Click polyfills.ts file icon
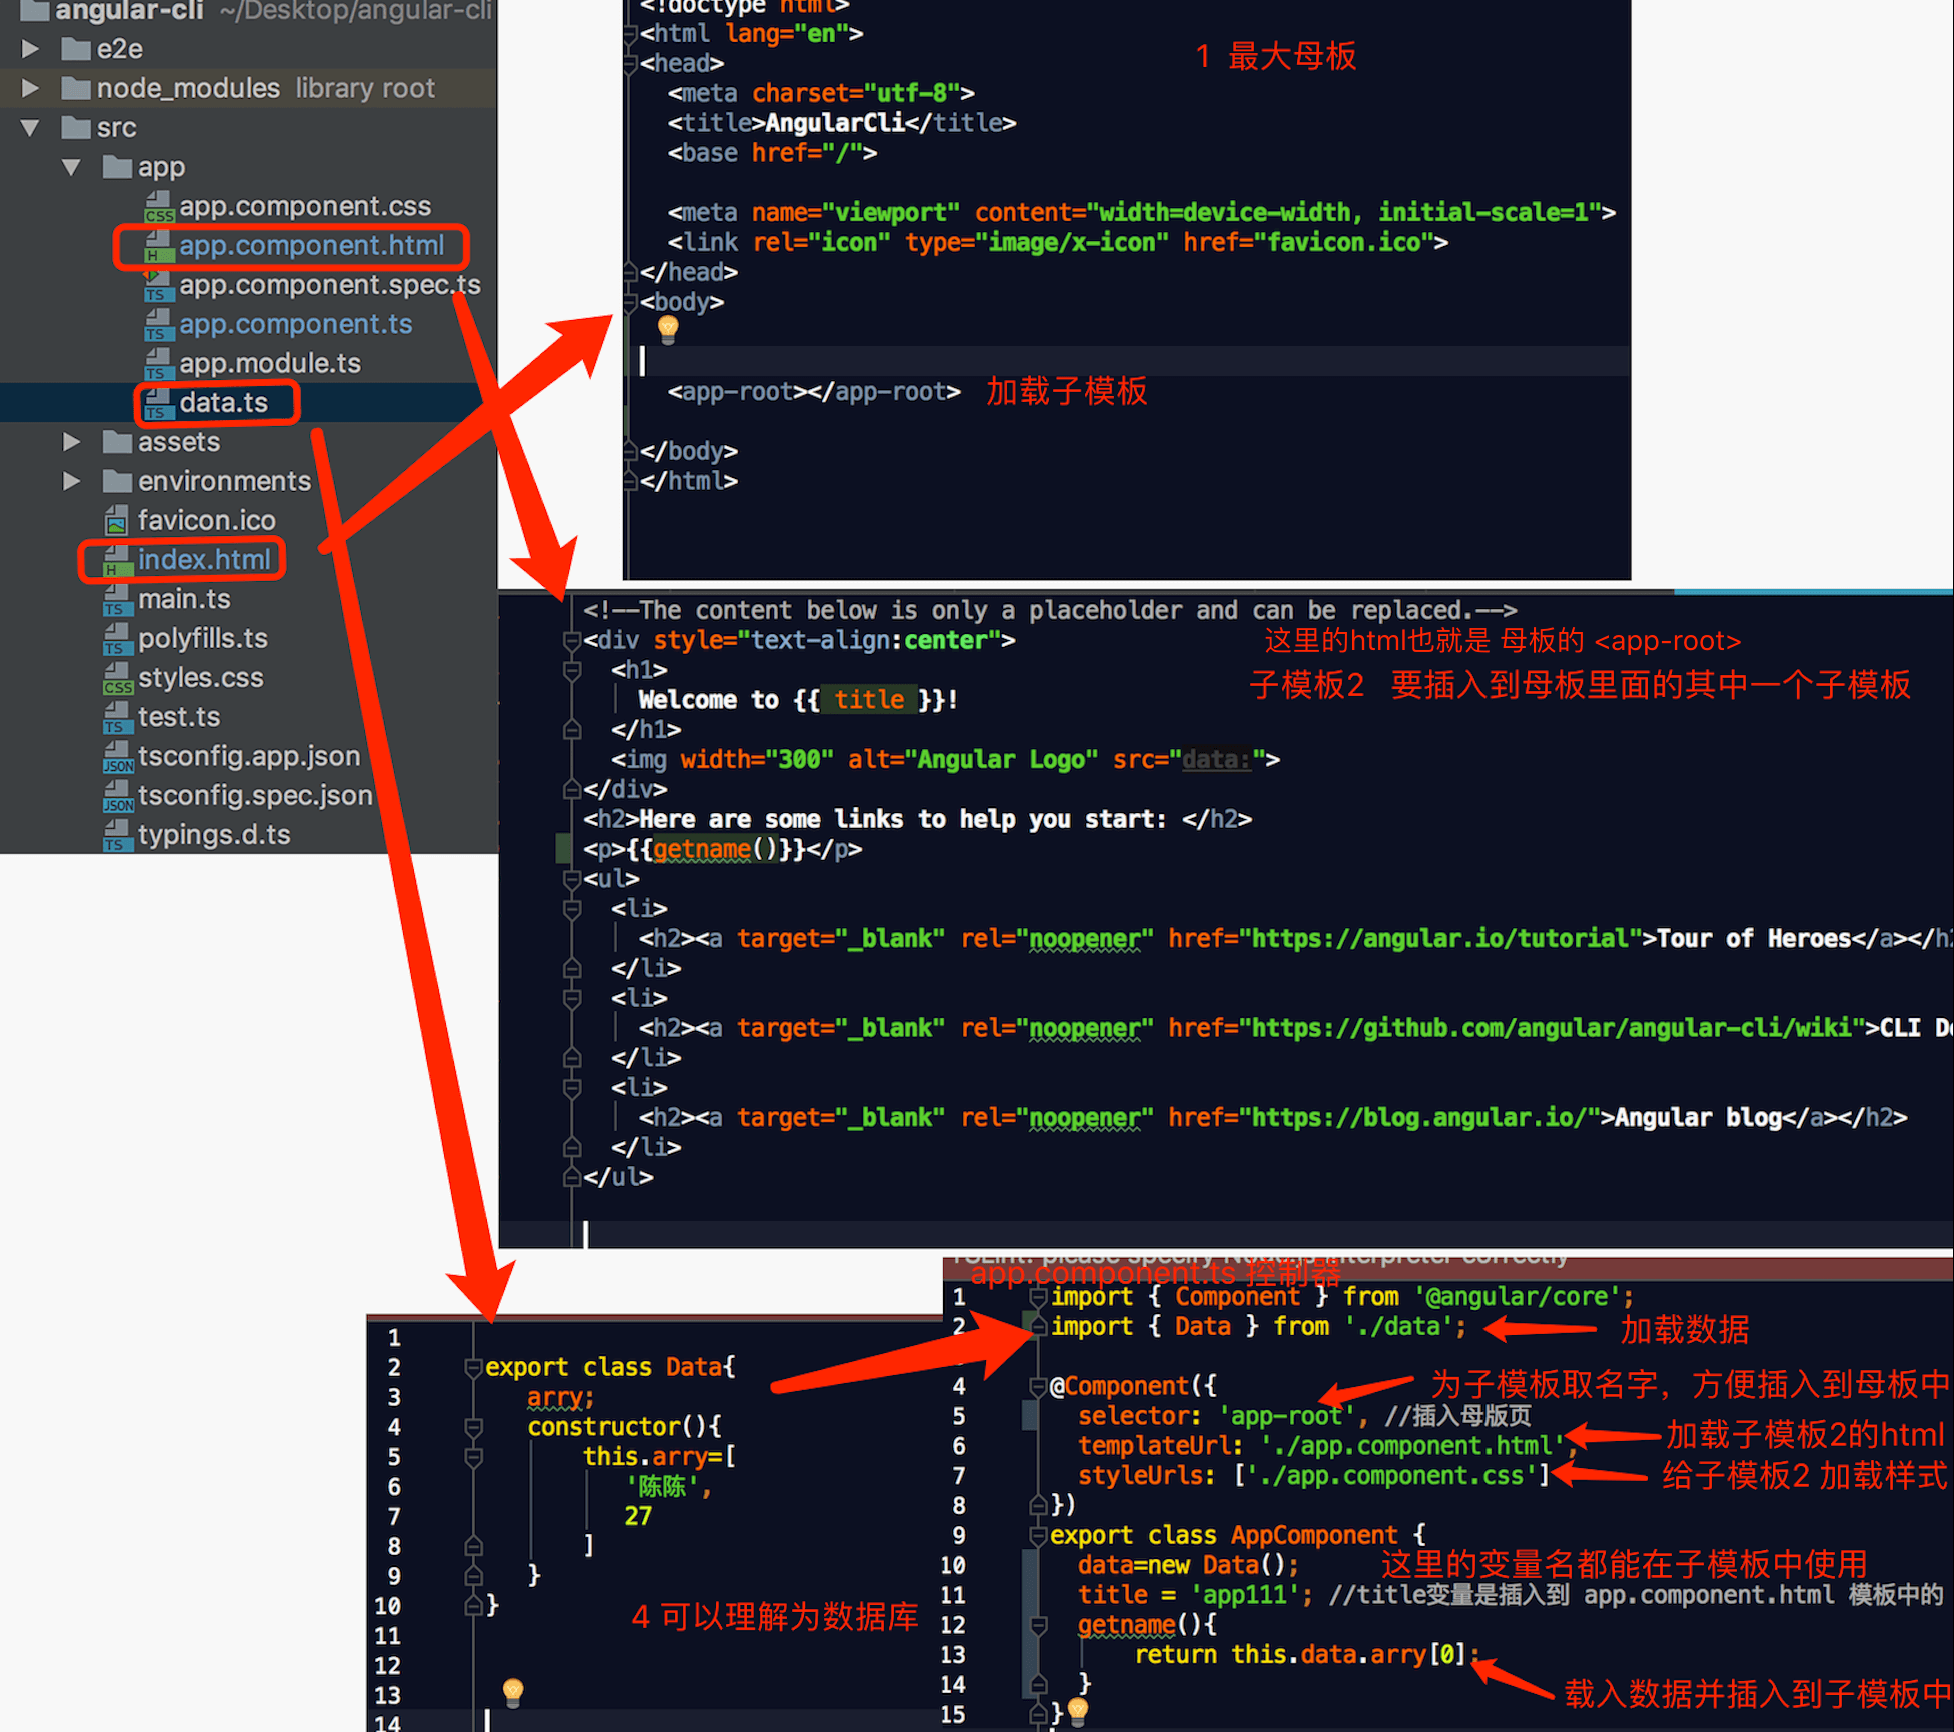The width and height of the screenshot is (1954, 1732). pyautogui.click(x=117, y=639)
